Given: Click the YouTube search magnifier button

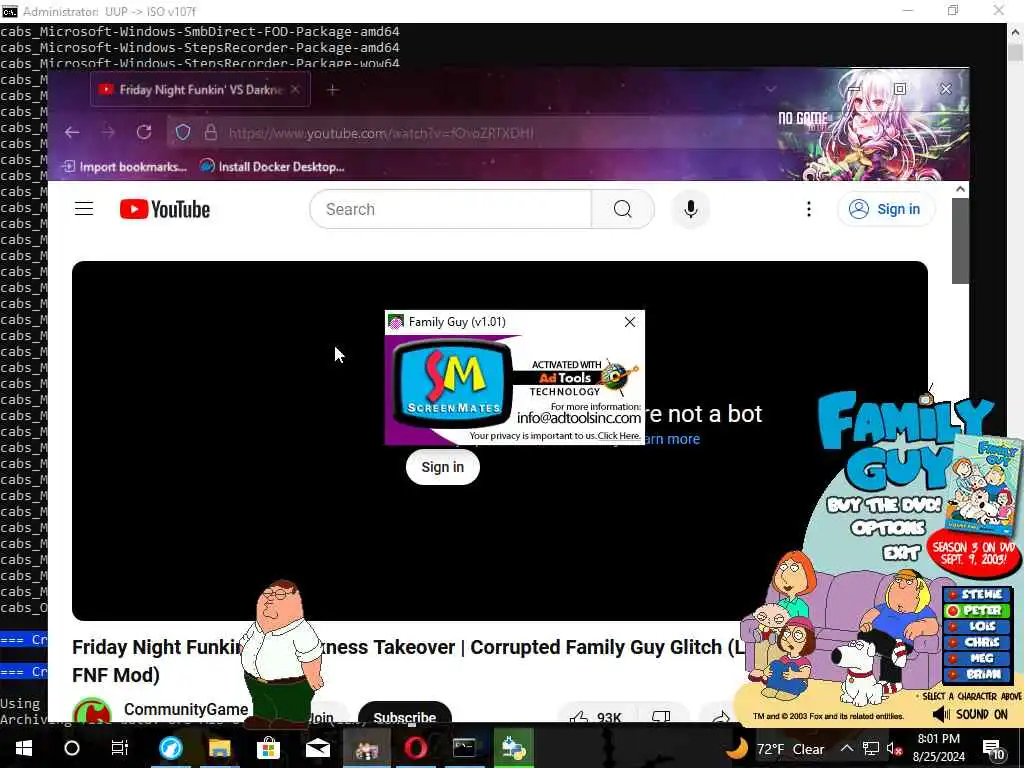Looking at the screenshot, I should click(x=622, y=209).
